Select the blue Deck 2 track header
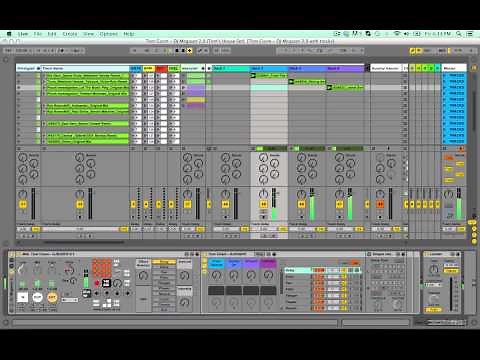Viewport: 480px width, 360px height. coord(269,68)
